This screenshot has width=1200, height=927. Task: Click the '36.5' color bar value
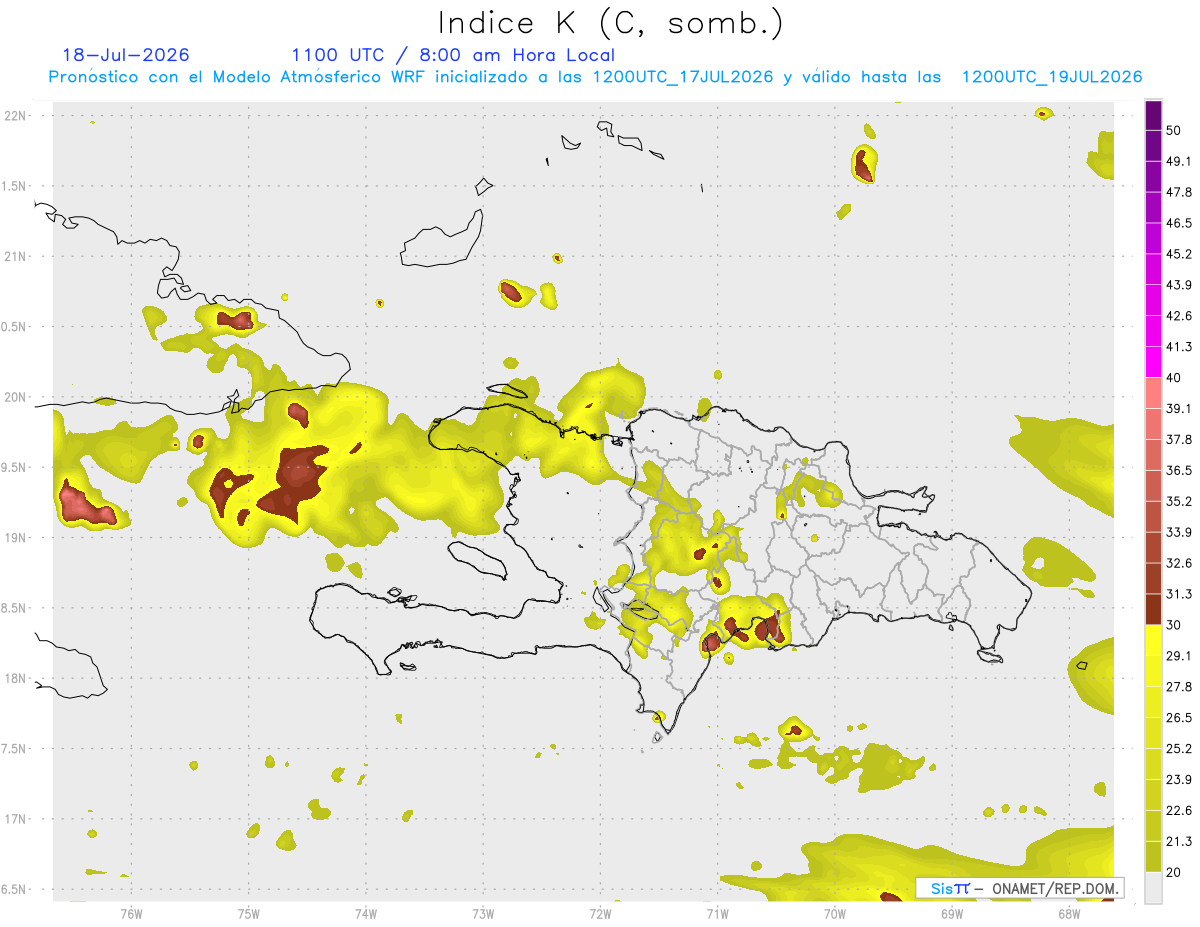1180,470
